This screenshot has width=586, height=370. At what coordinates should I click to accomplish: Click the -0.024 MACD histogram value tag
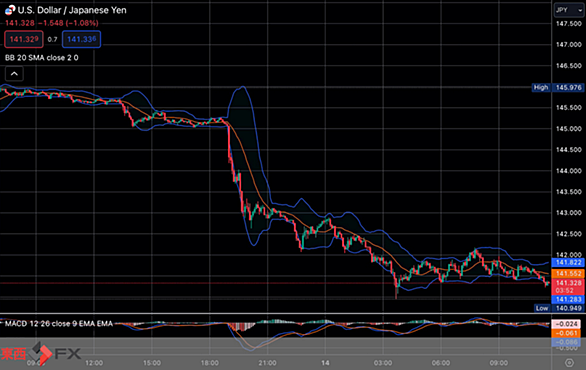tap(567, 324)
